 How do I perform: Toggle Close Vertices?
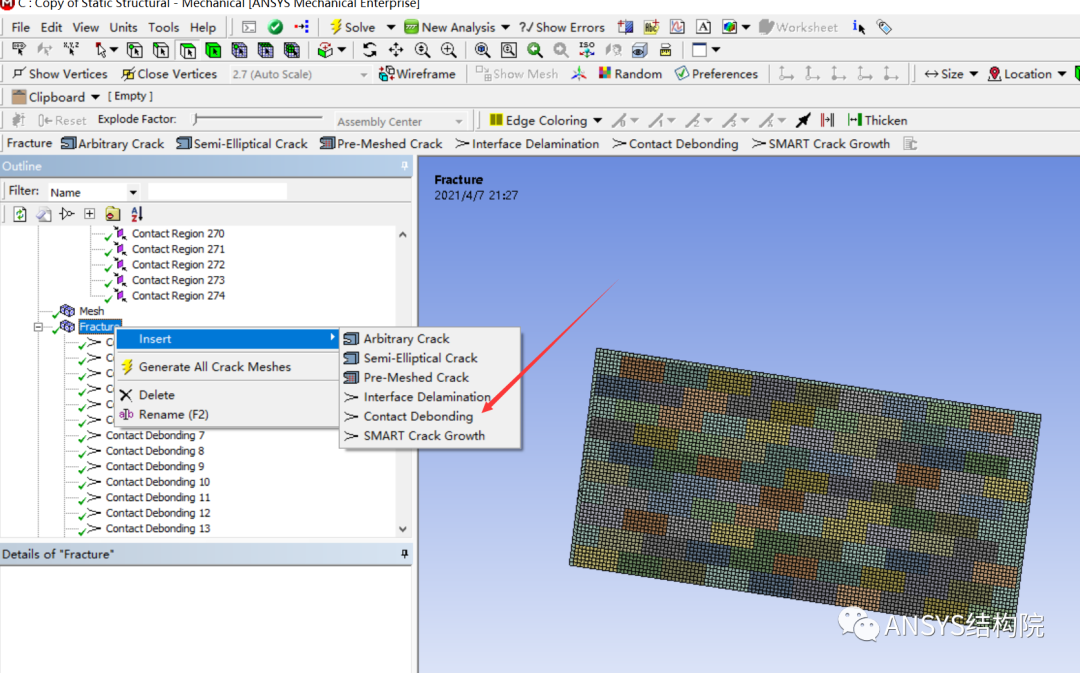169,74
